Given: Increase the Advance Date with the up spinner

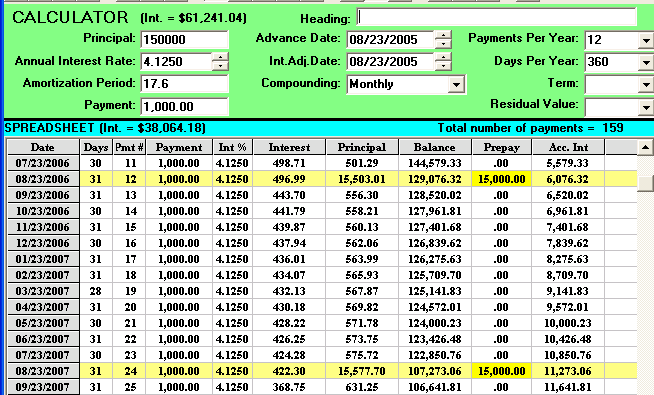Looking at the screenshot, I should tap(443, 35).
